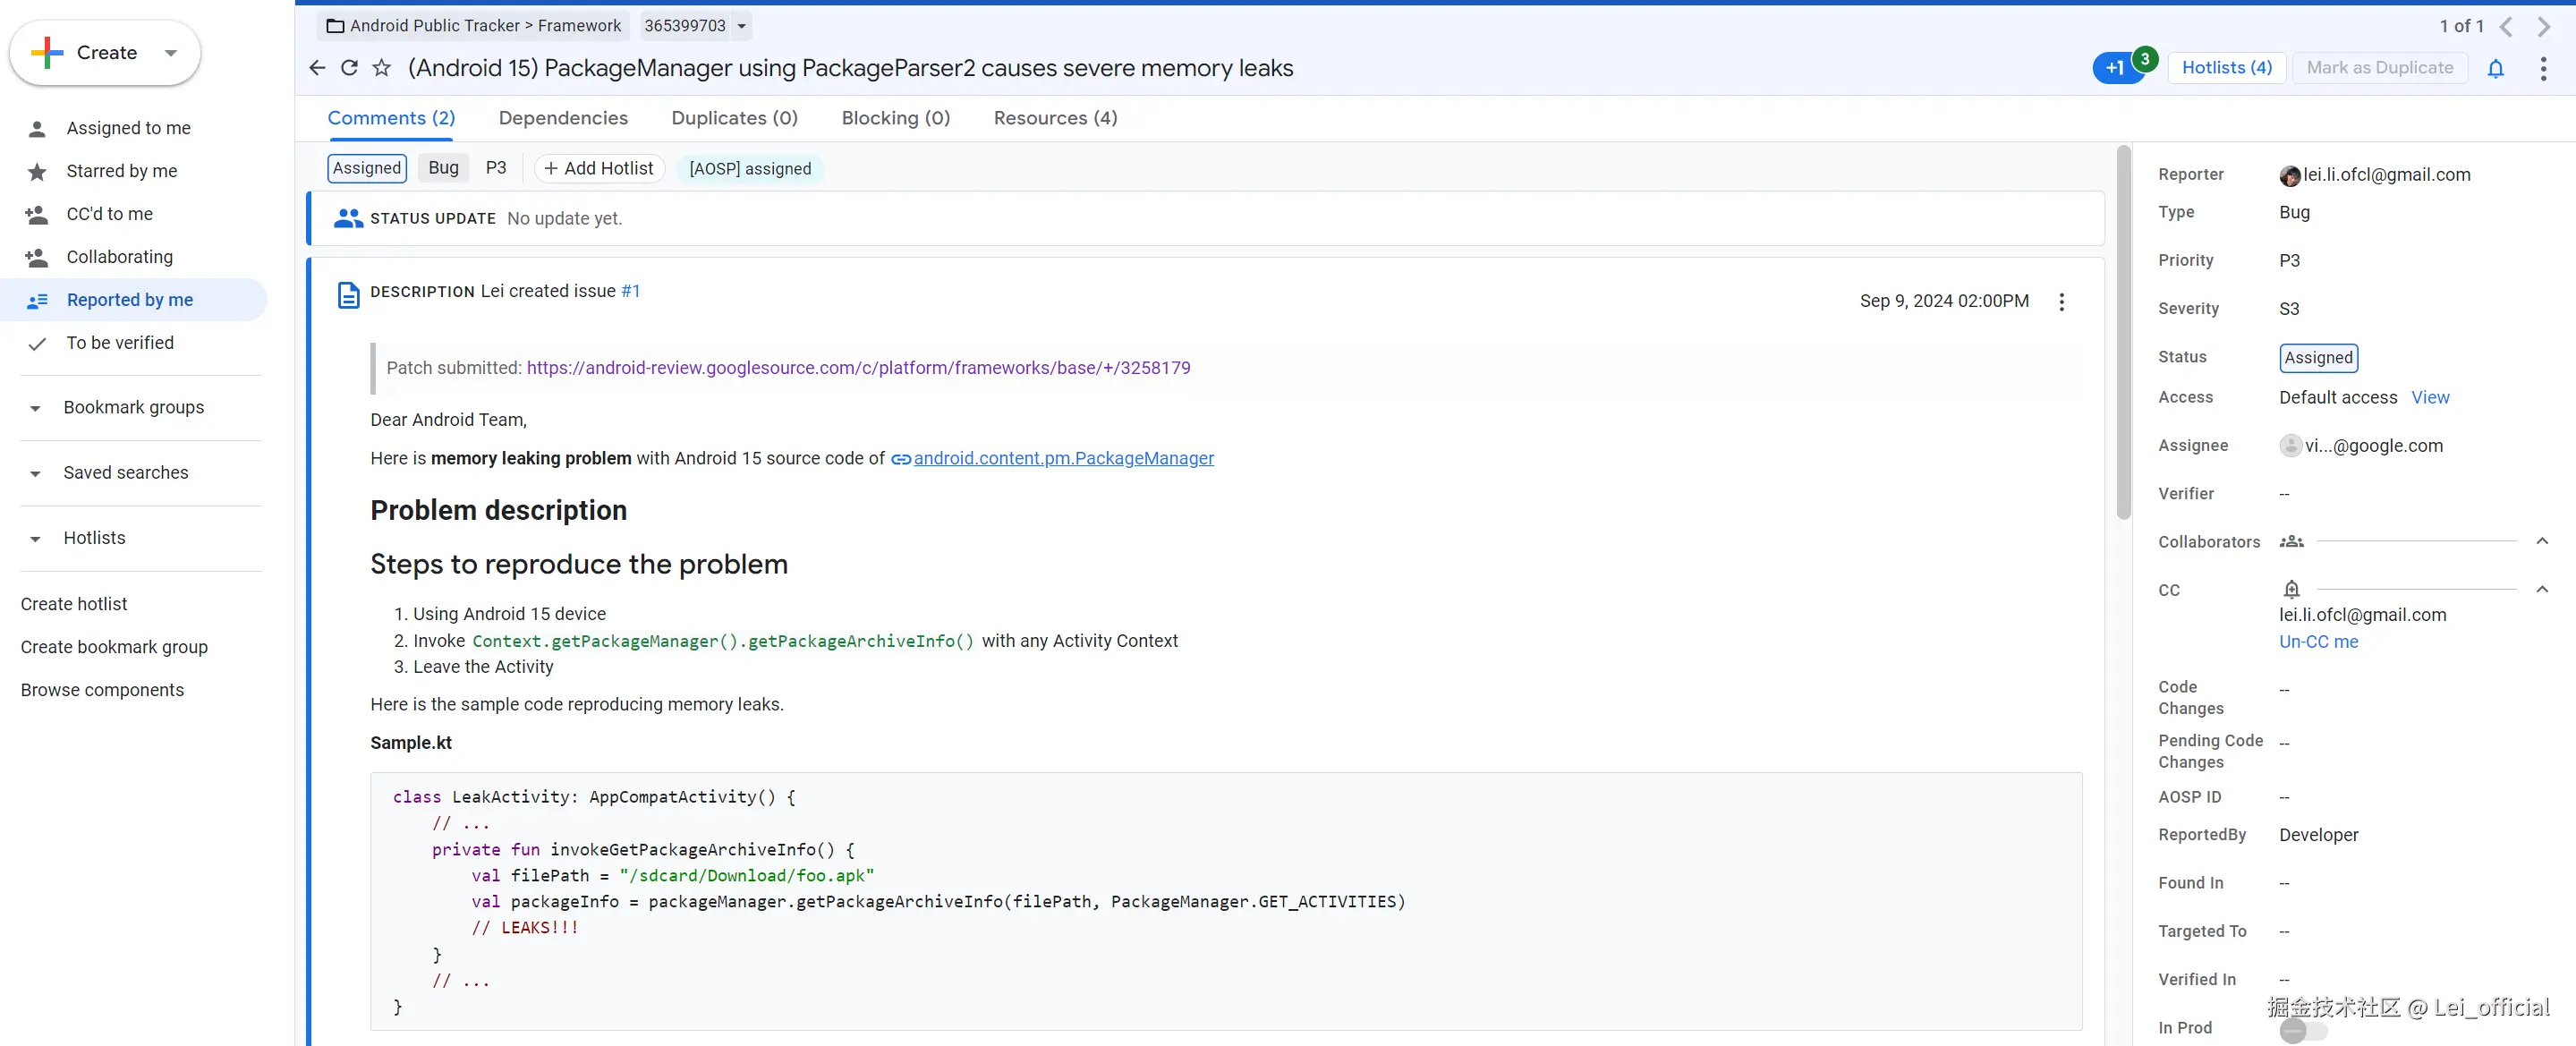
Task: Collapse the CC section chevron
Action: (2542, 589)
